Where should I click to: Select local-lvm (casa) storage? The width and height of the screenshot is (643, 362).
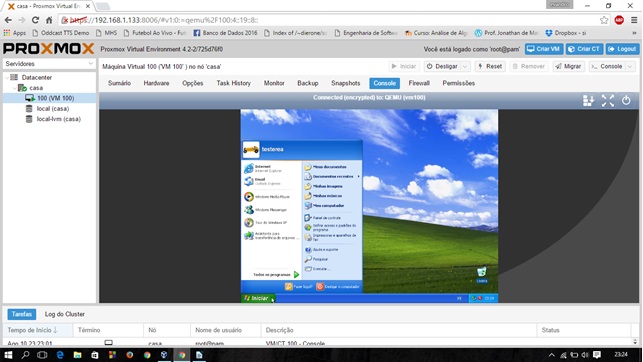50,119
